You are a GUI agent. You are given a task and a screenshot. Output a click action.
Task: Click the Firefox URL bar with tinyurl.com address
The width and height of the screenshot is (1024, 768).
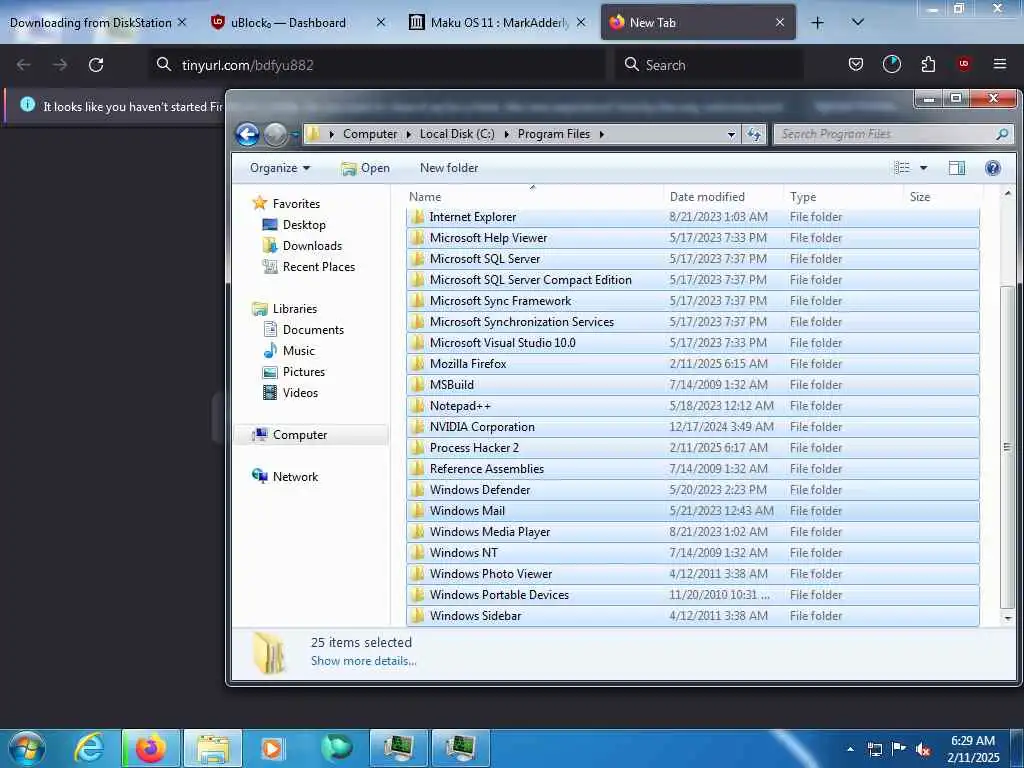click(377, 65)
